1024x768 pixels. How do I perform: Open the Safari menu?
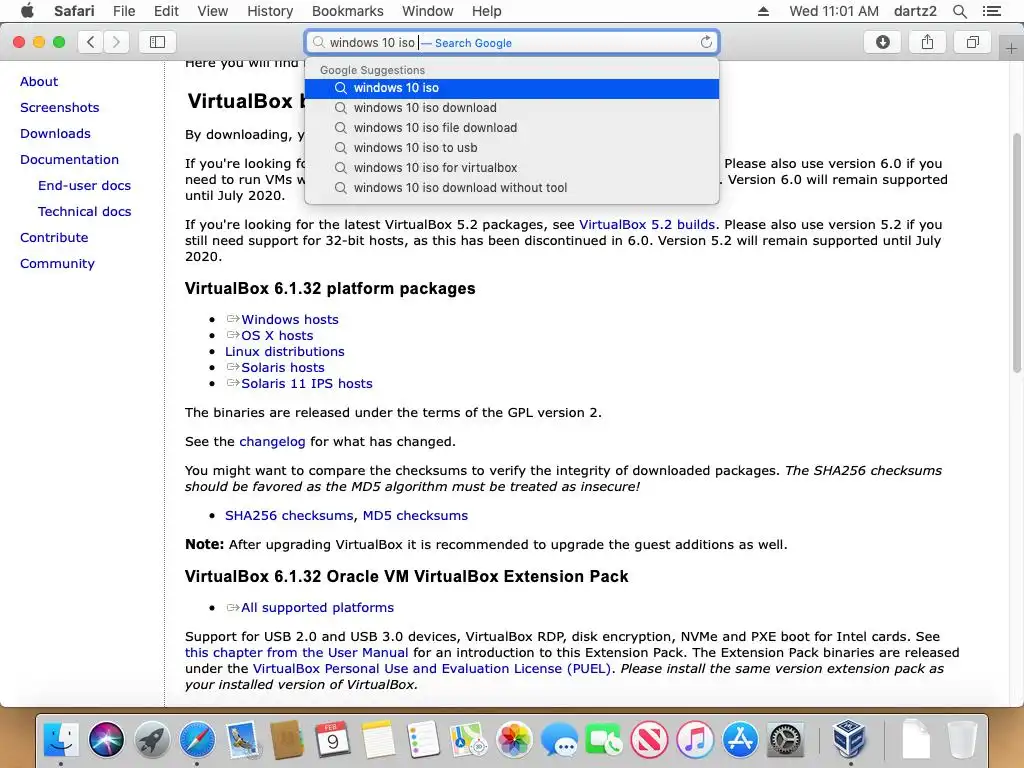tap(74, 11)
